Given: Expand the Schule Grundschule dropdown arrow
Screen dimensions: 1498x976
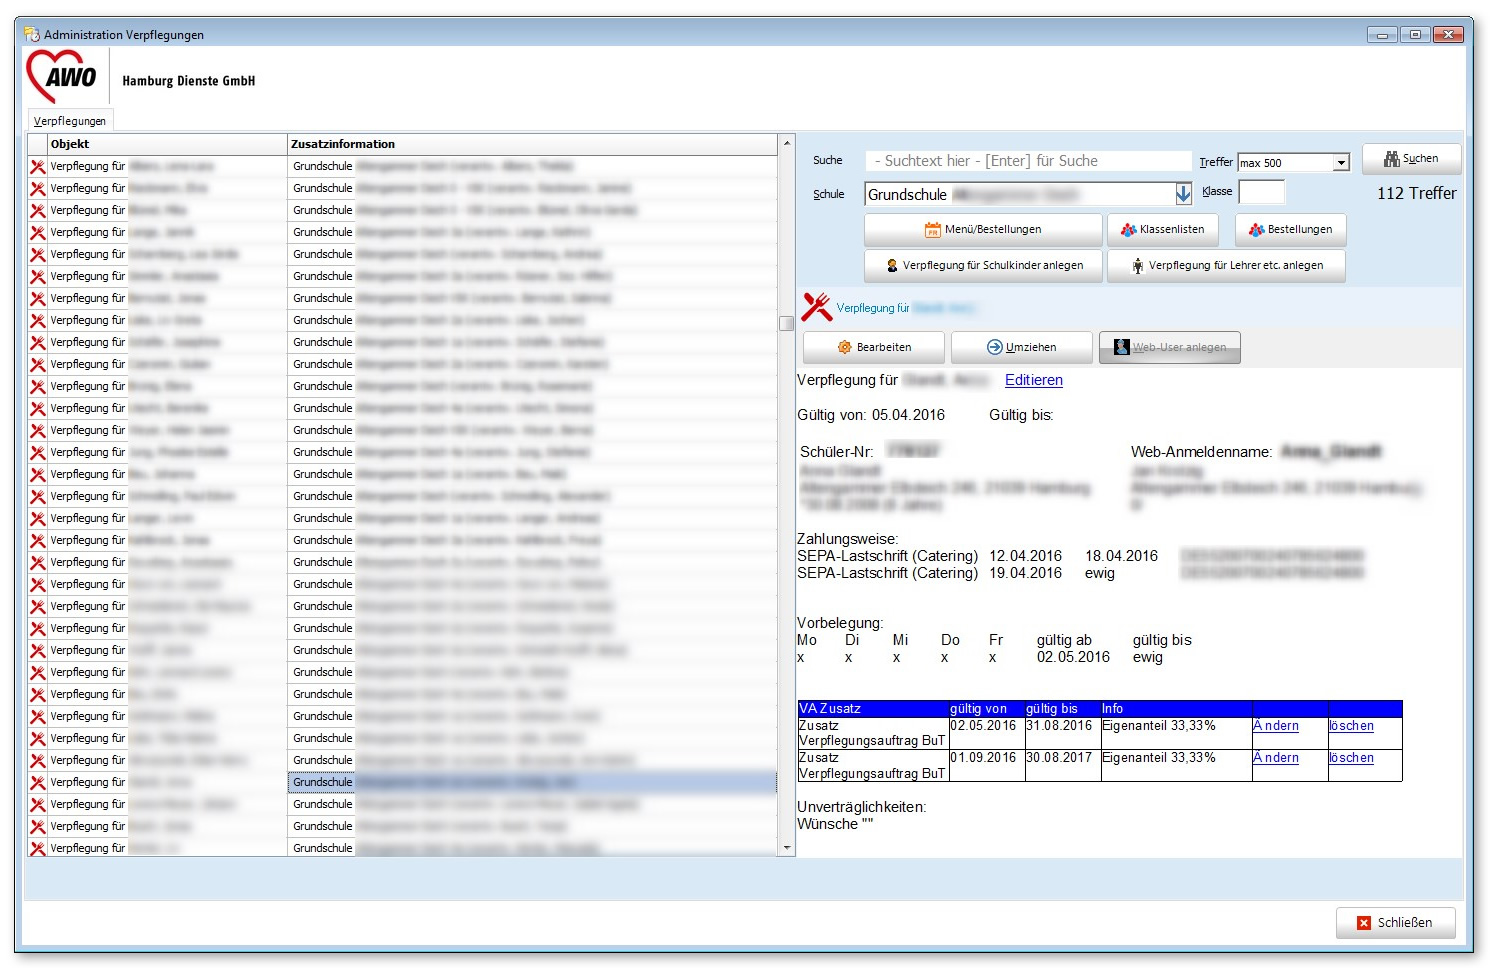Looking at the screenshot, I should pos(1183,194).
